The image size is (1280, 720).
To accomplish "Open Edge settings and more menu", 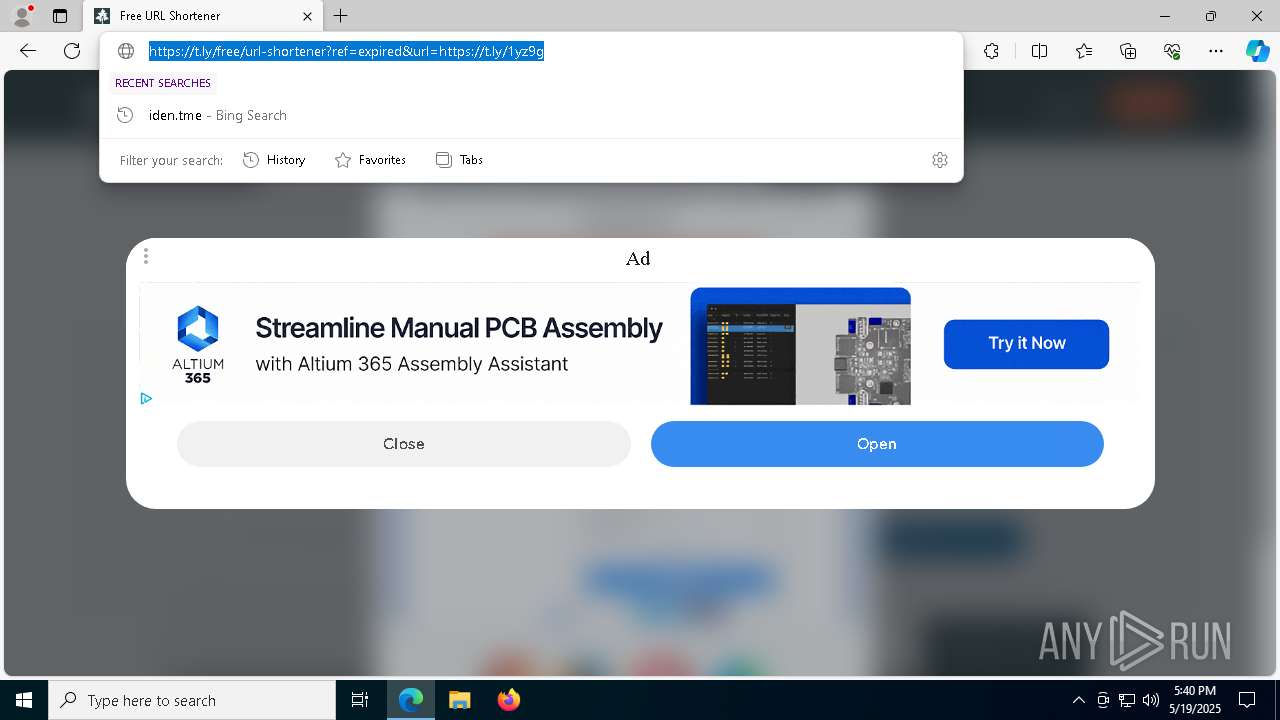I will 1216,51.
